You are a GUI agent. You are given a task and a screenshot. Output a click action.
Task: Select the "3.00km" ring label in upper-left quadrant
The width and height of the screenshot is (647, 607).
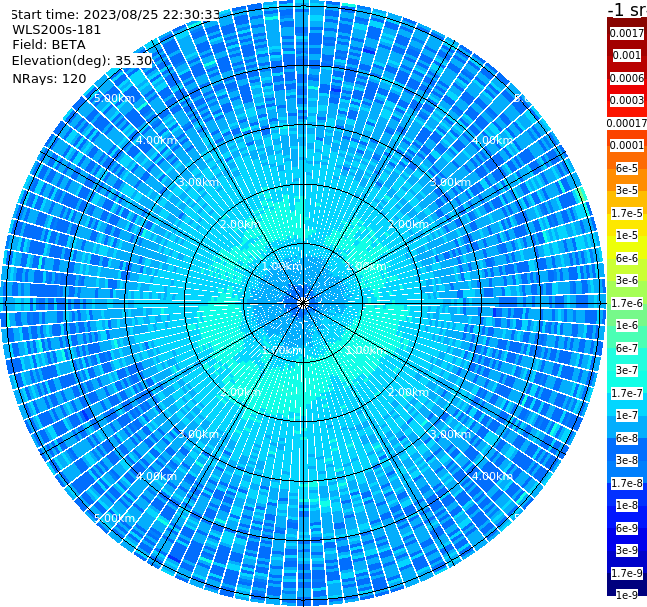[x=198, y=182]
